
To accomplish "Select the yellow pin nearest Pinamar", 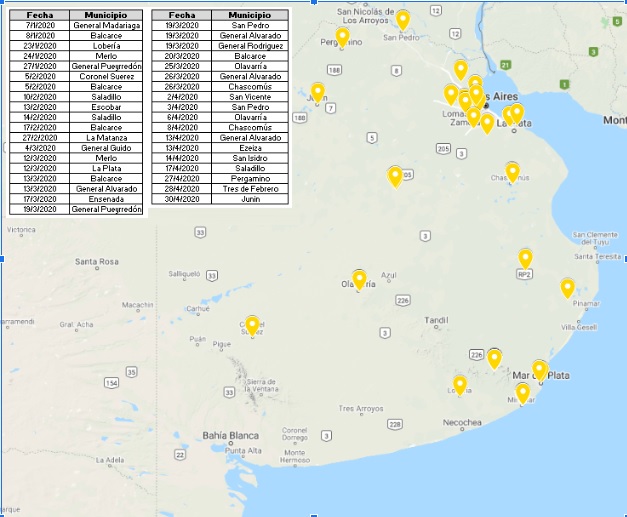I will click(568, 288).
